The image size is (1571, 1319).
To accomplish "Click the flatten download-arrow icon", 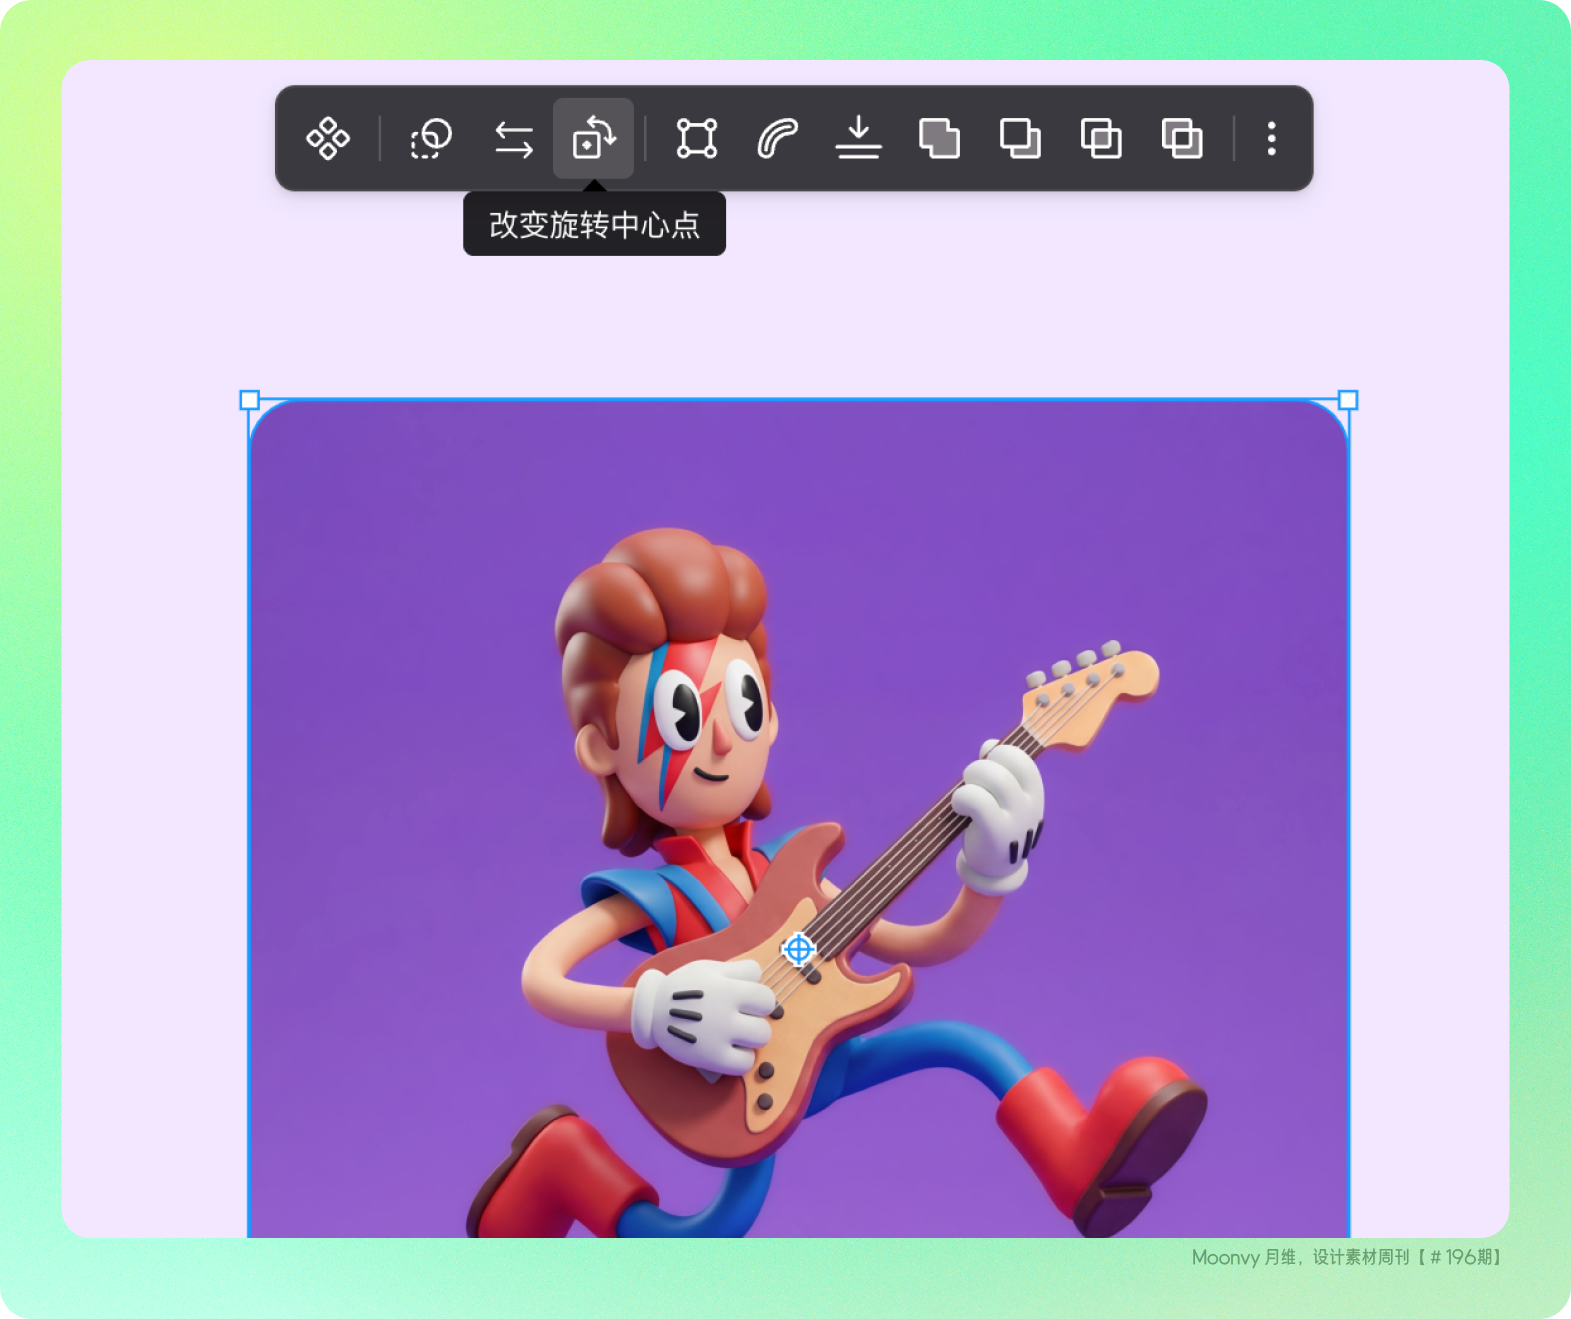I will click(858, 138).
